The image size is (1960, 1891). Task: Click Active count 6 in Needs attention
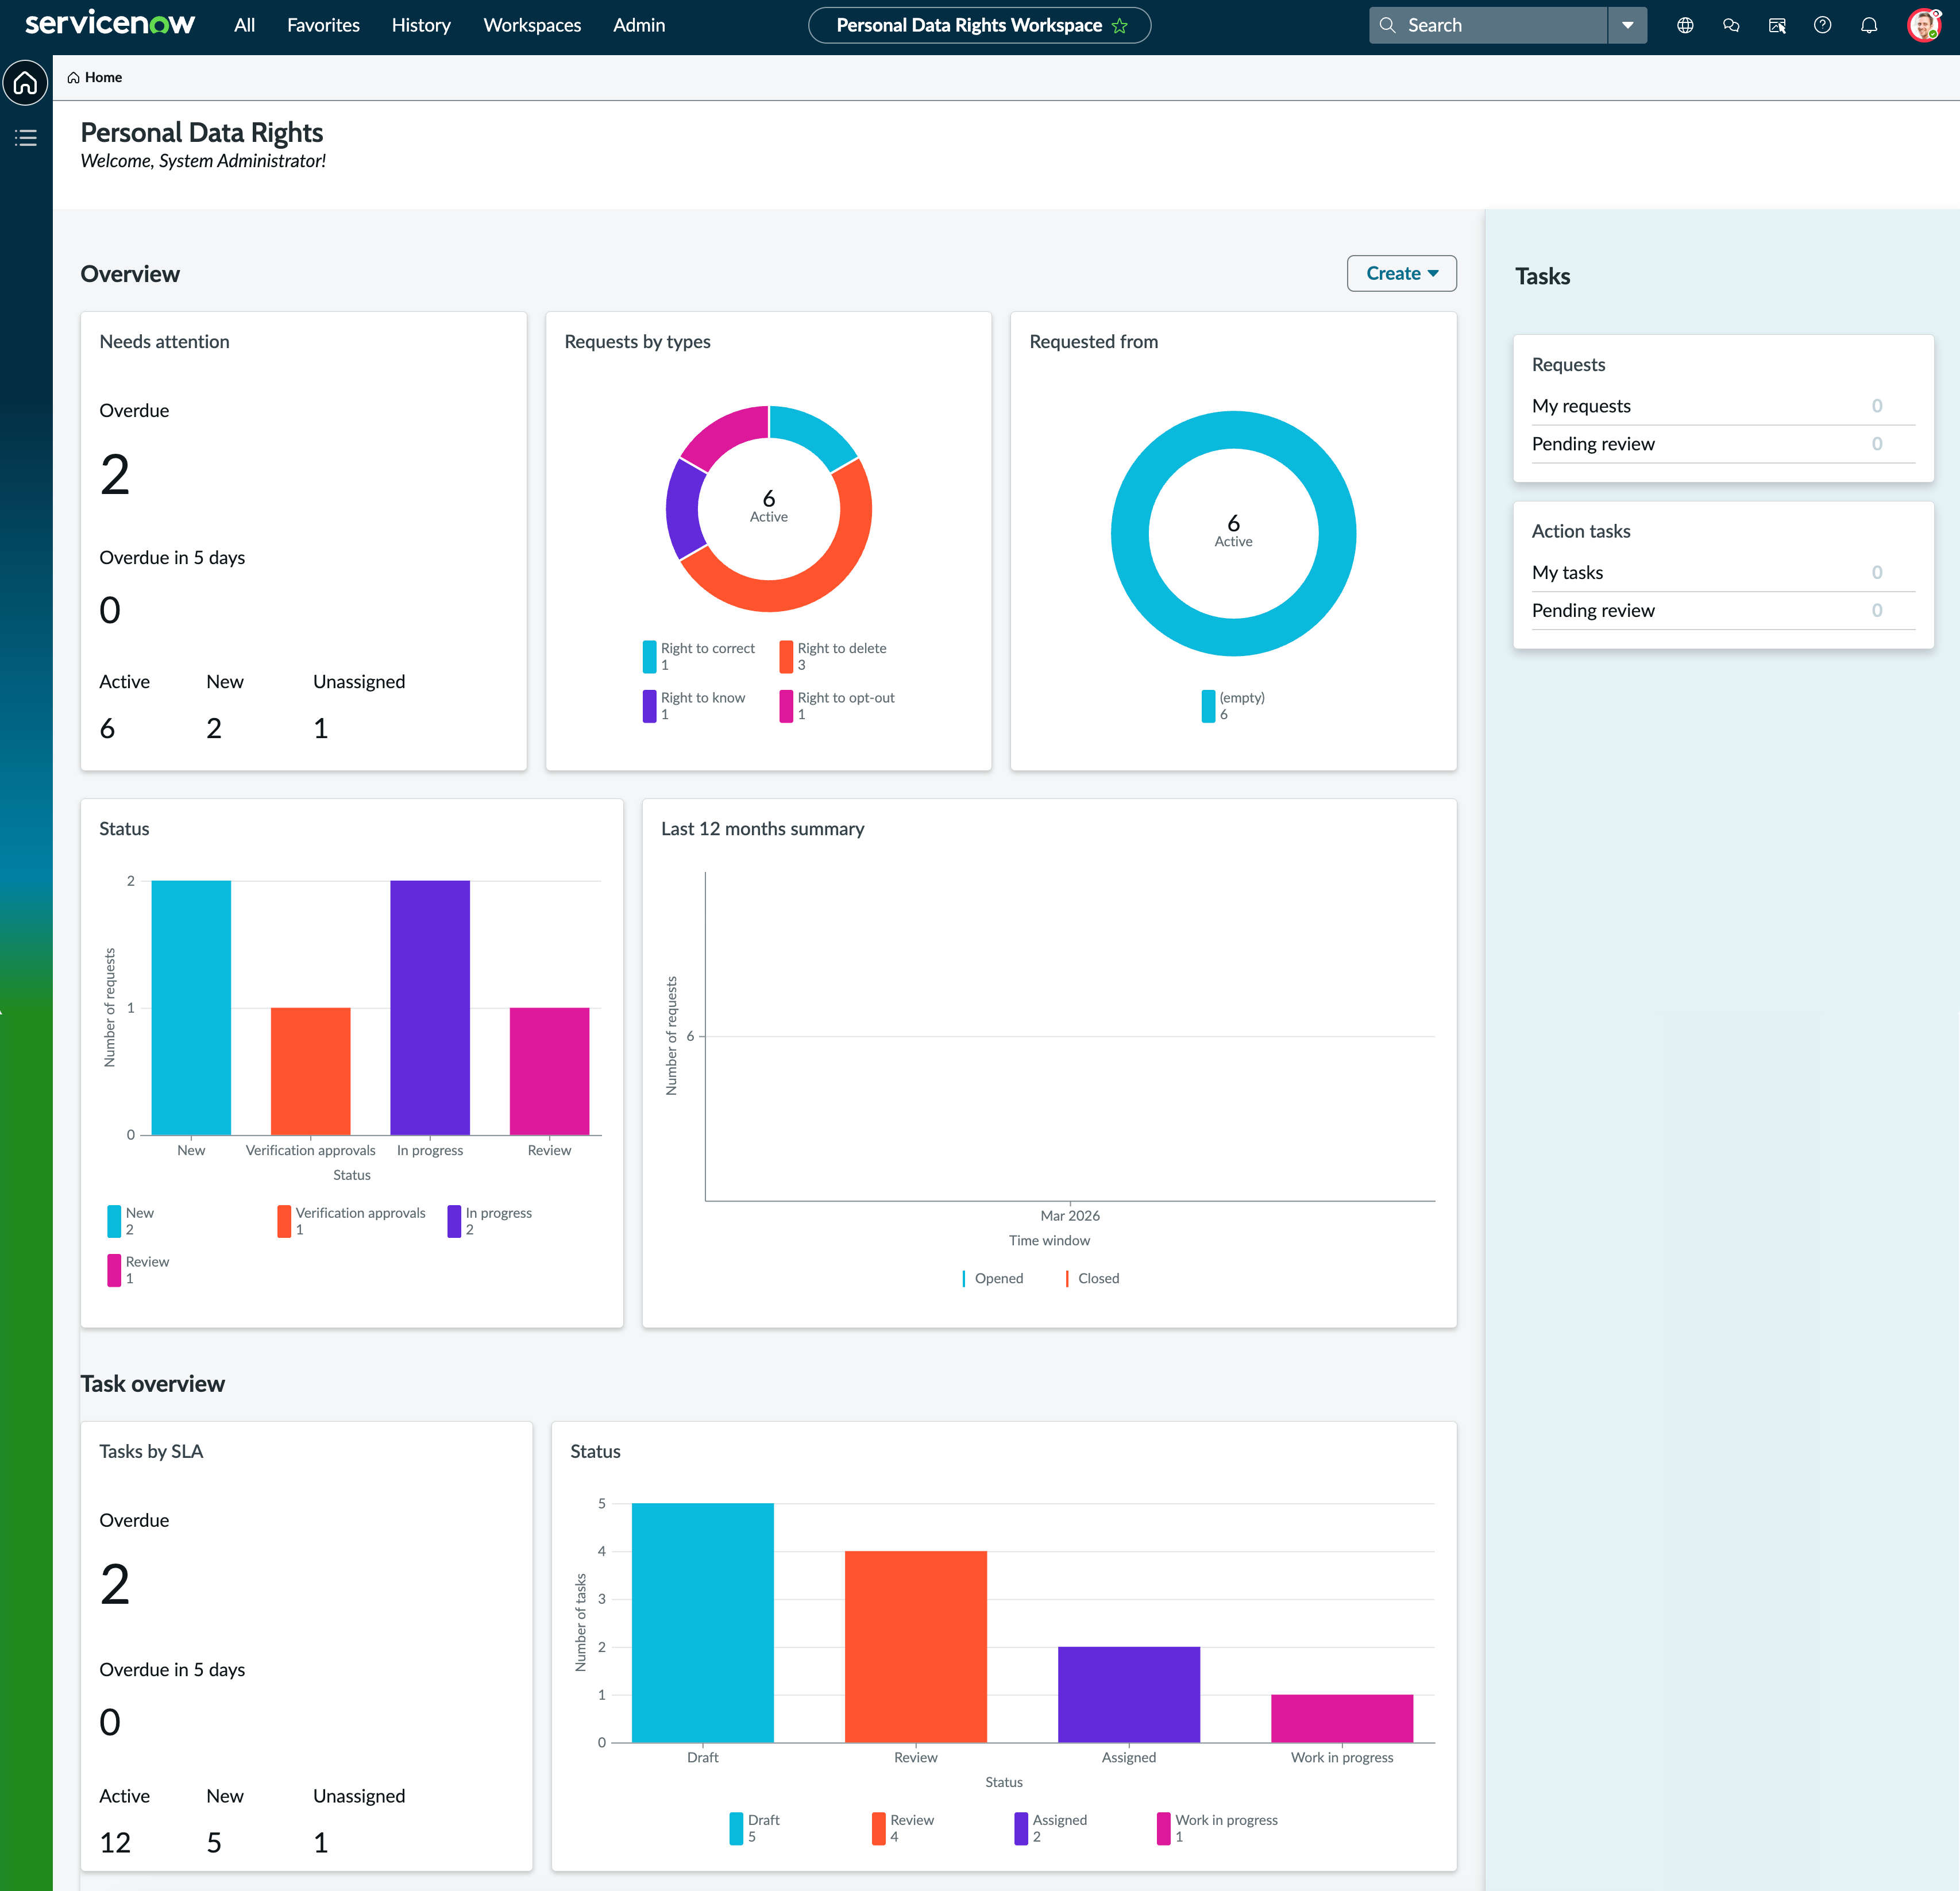(x=107, y=729)
